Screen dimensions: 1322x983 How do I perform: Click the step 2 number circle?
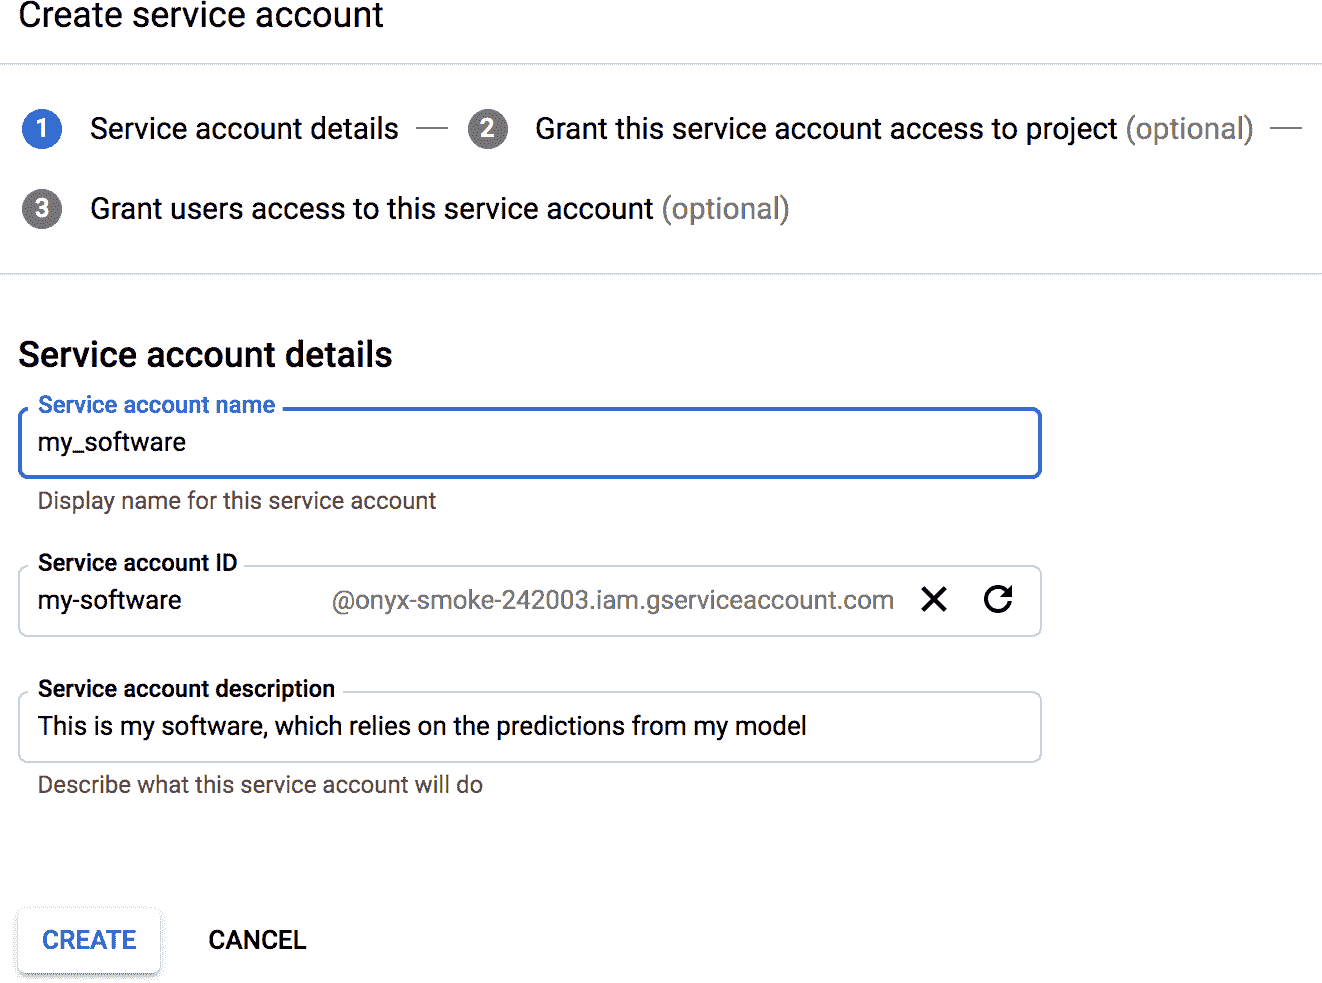coord(487,129)
